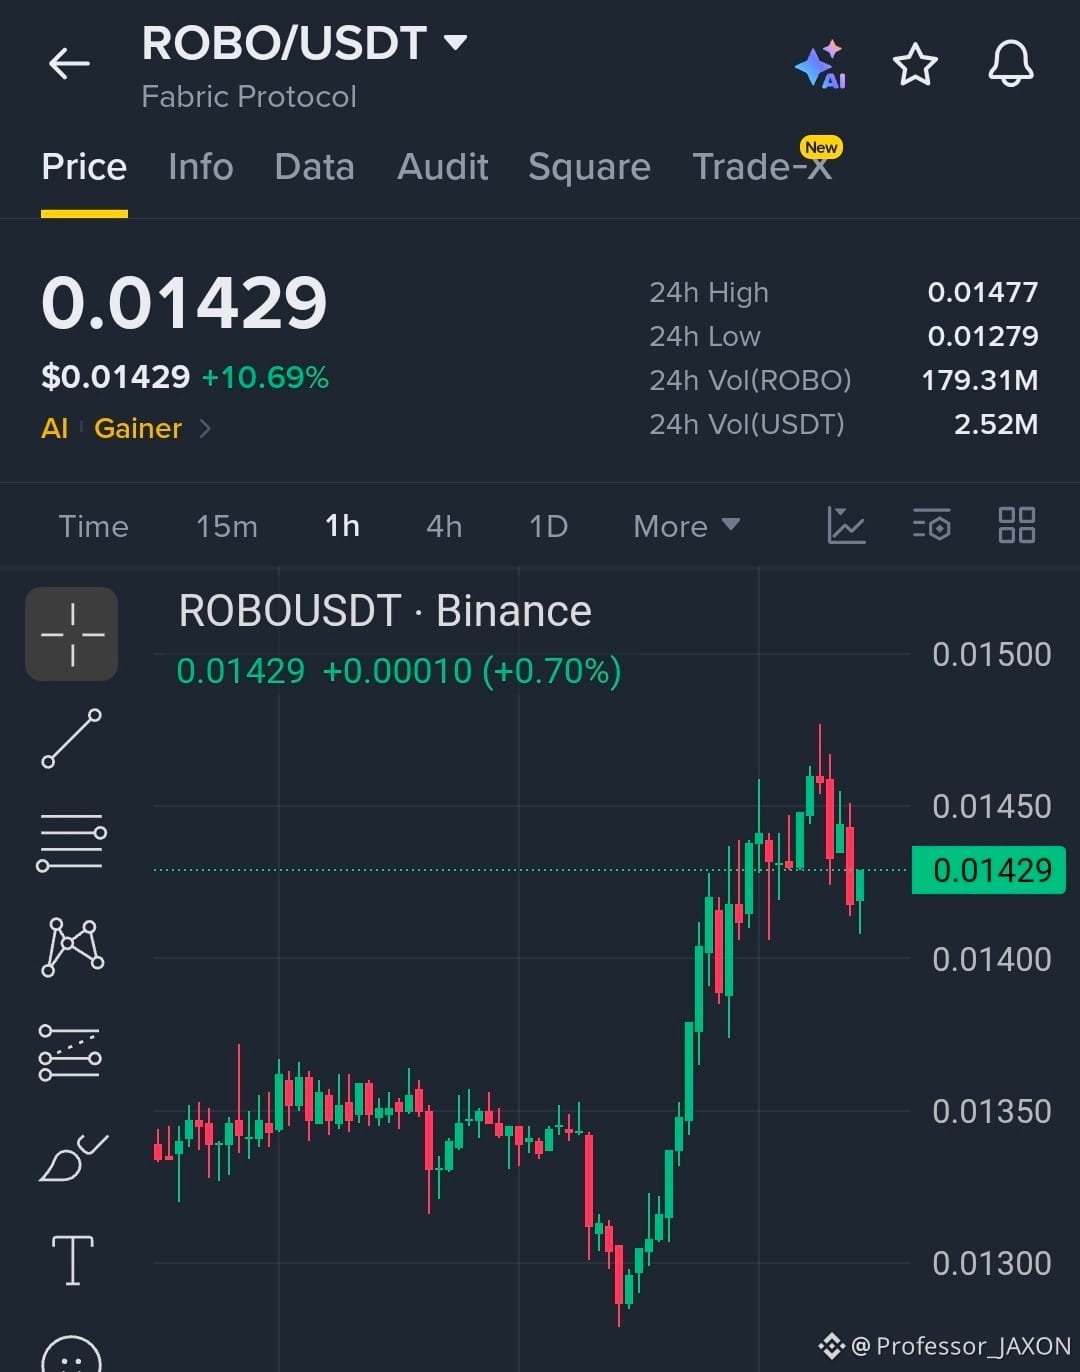
Task: Select the Time chart interval
Action: [x=93, y=526]
